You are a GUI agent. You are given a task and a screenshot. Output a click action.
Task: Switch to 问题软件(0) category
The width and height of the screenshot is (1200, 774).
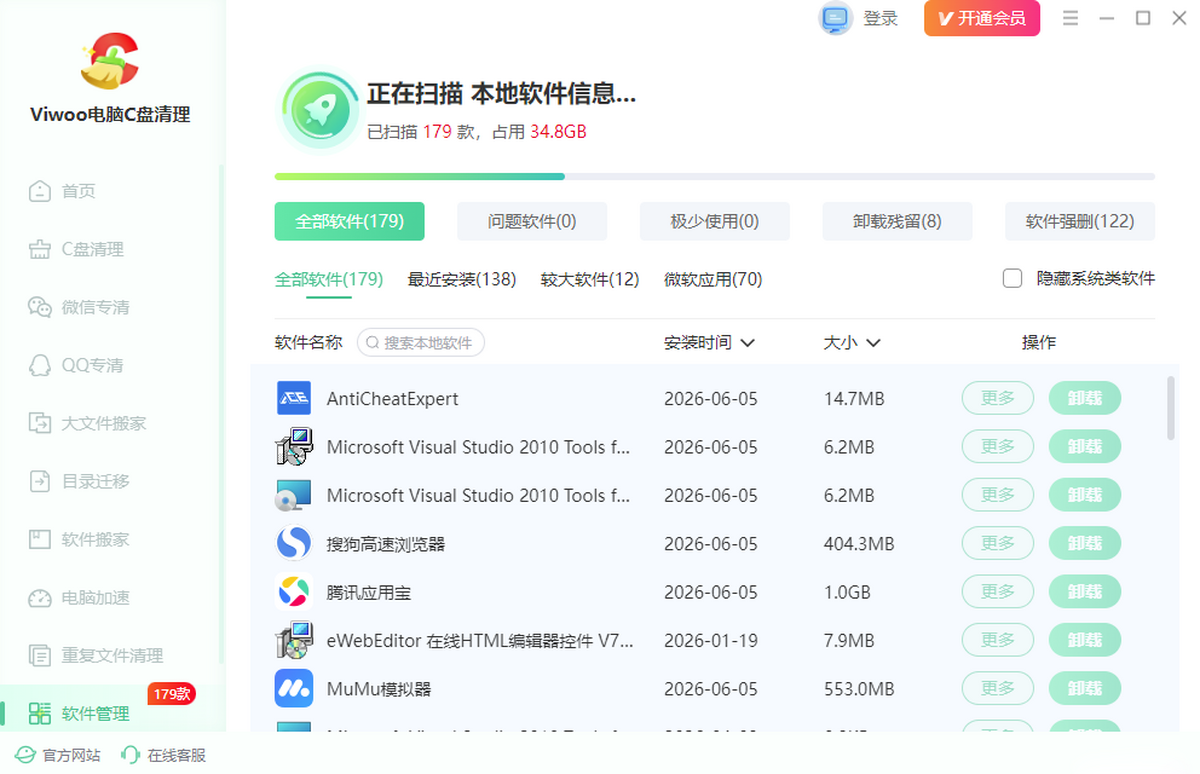pyautogui.click(x=532, y=221)
